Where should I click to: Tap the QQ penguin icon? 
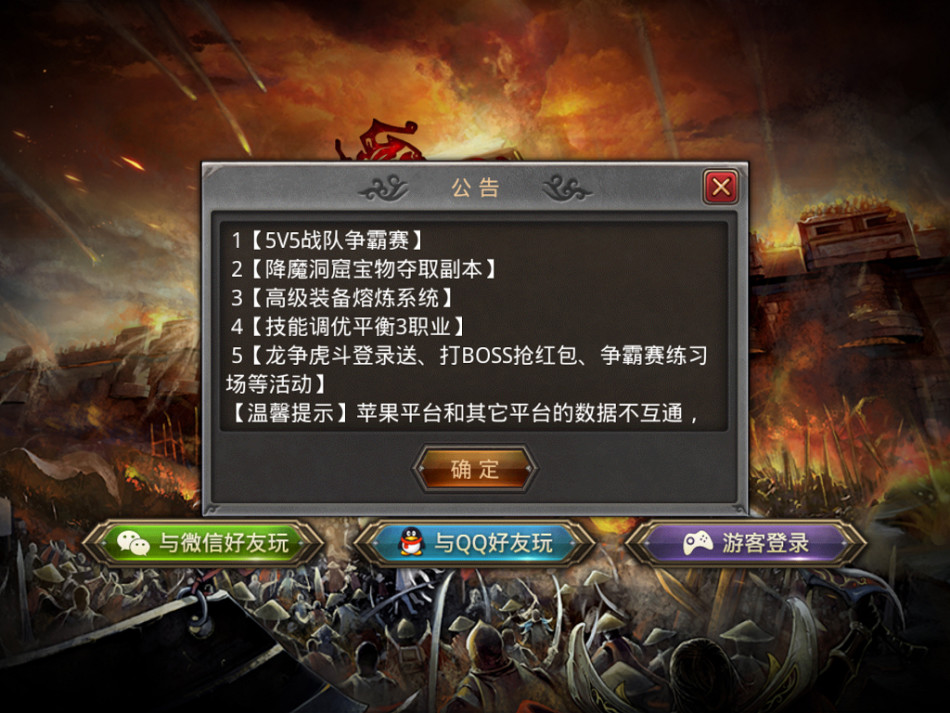coord(411,542)
